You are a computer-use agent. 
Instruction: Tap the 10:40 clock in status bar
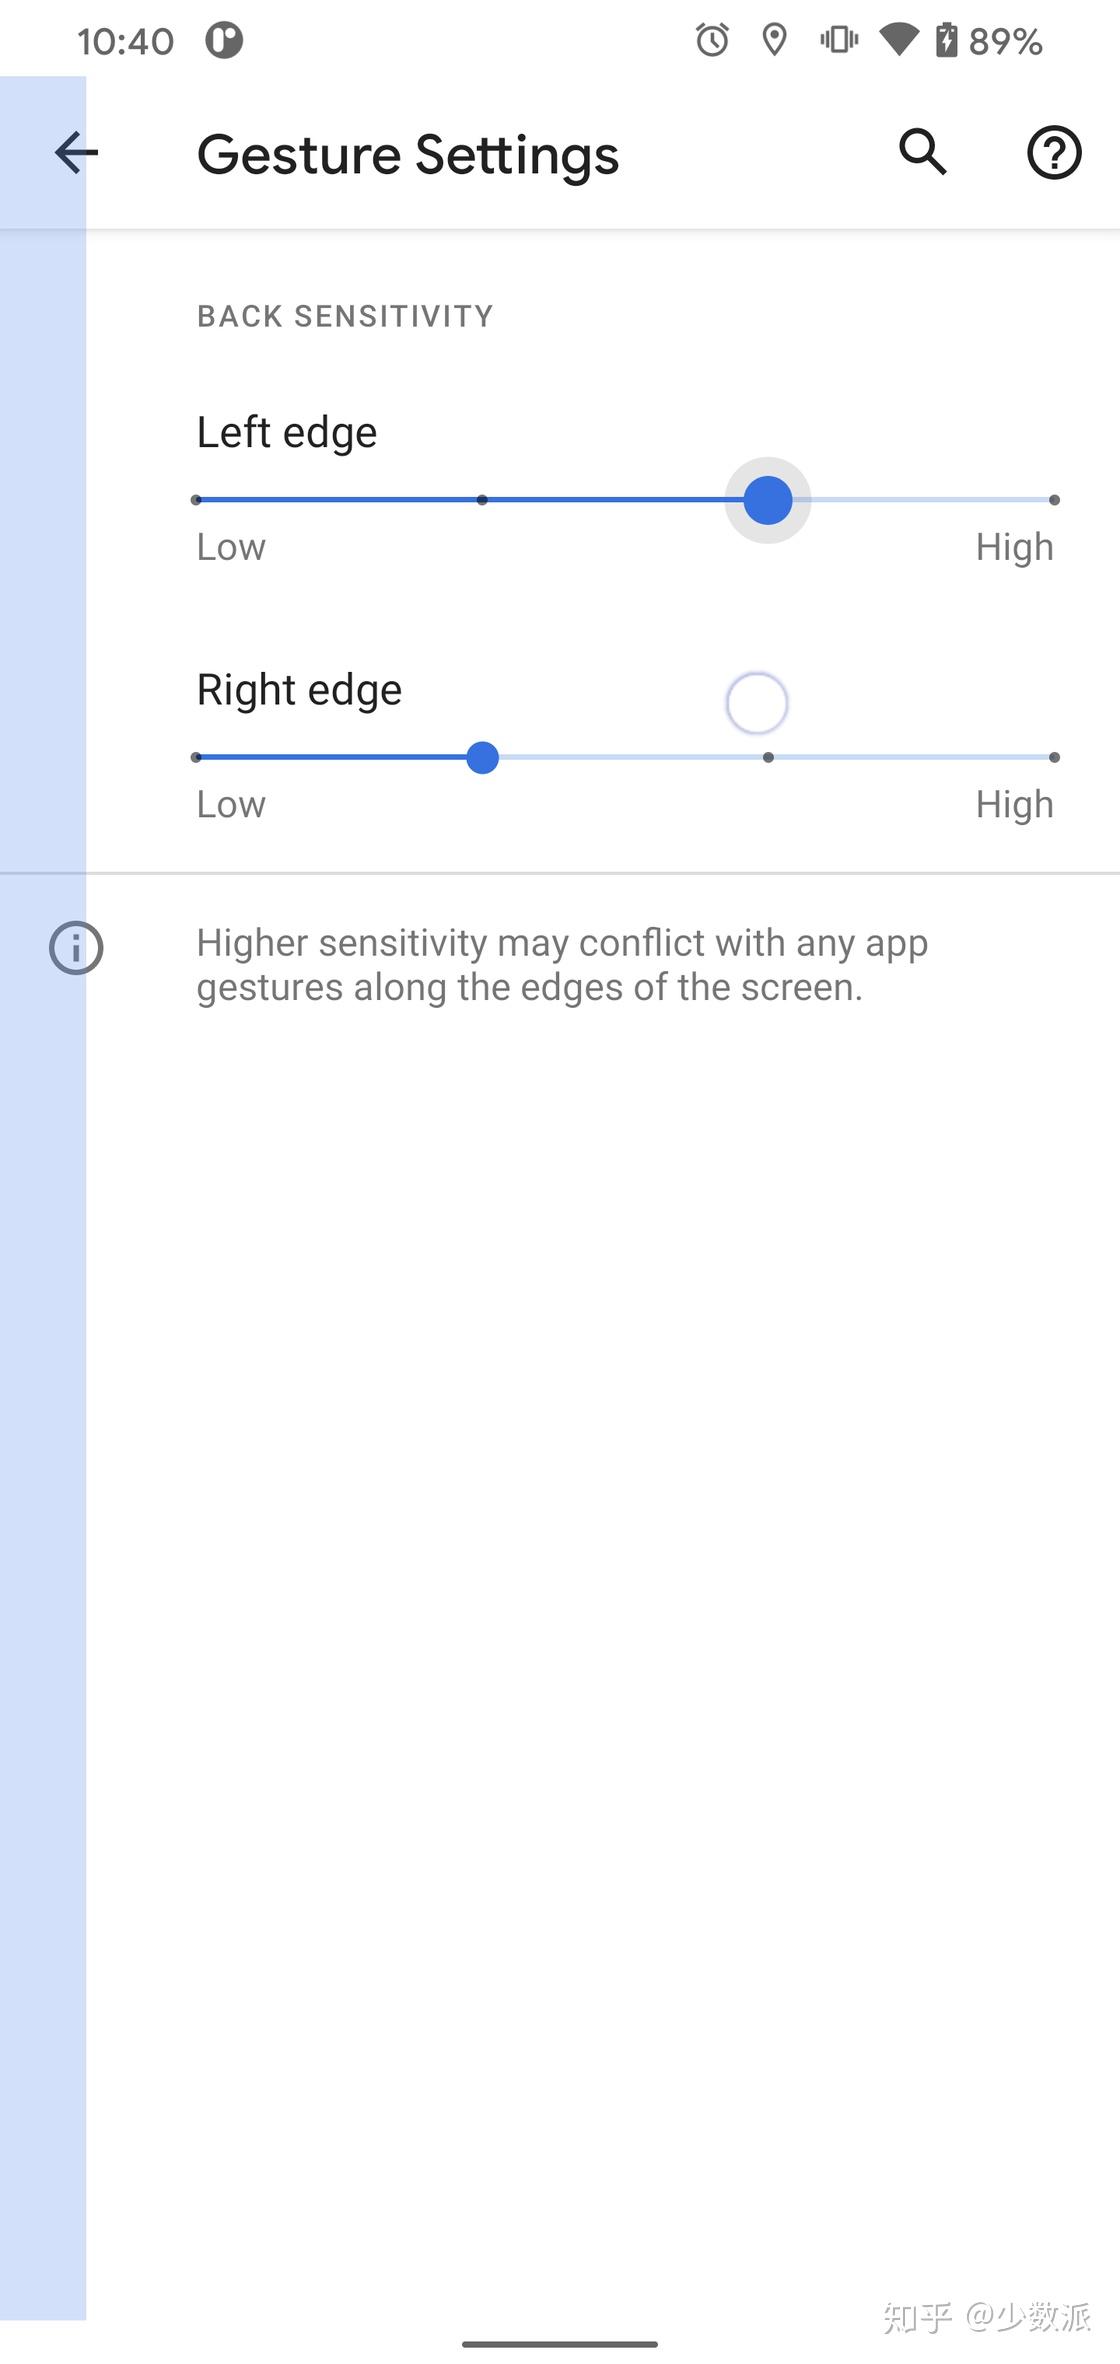[125, 42]
